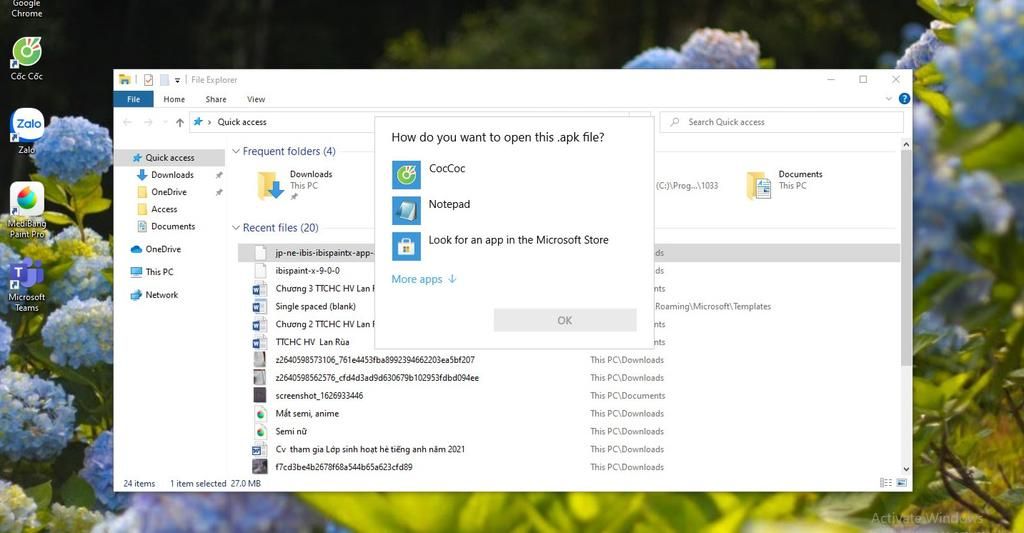
Task: Open the View ribbon tab
Action: pyautogui.click(x=256, y=99)
